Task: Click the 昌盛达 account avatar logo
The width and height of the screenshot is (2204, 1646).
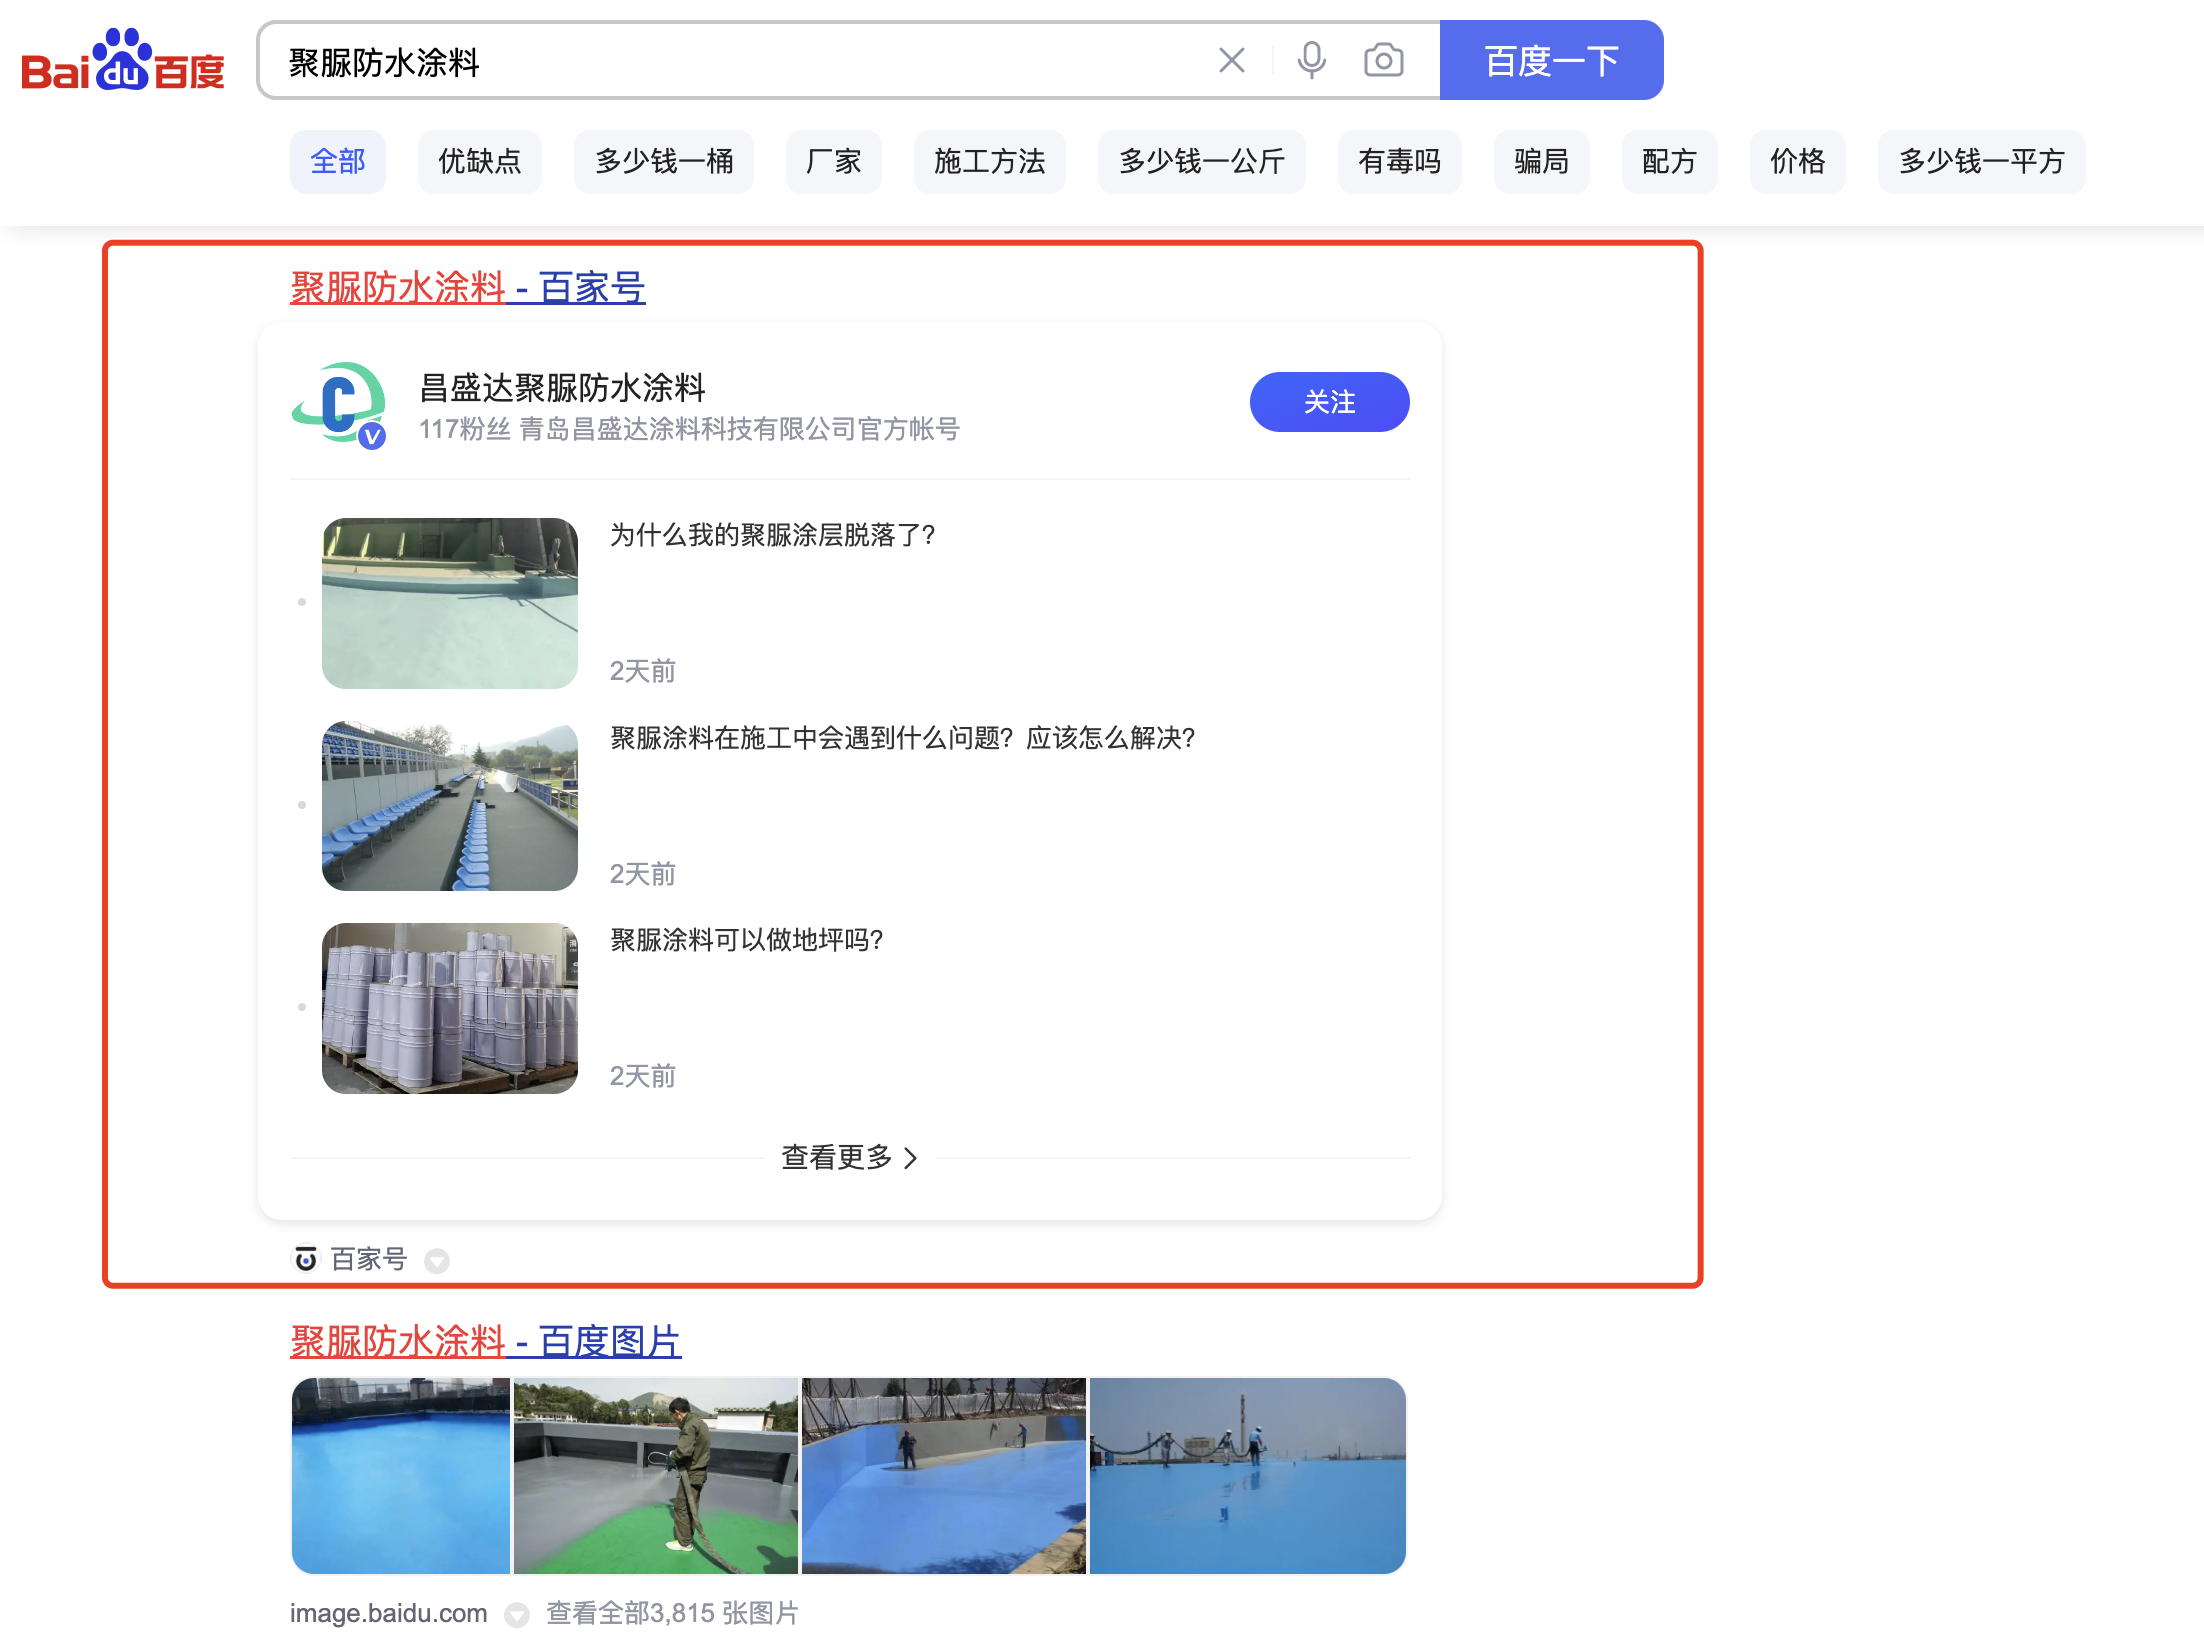Action: click(x=339, y=404)
